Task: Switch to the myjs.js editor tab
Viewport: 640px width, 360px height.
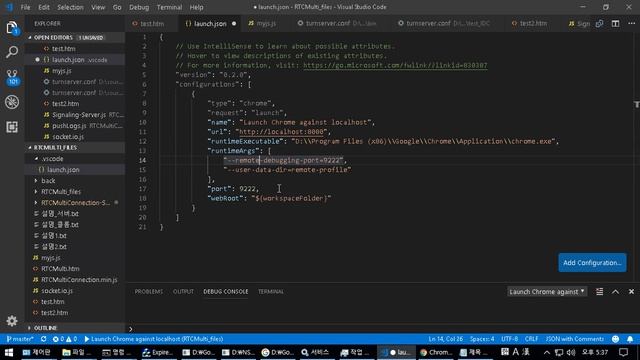Action: click(265, 24)
